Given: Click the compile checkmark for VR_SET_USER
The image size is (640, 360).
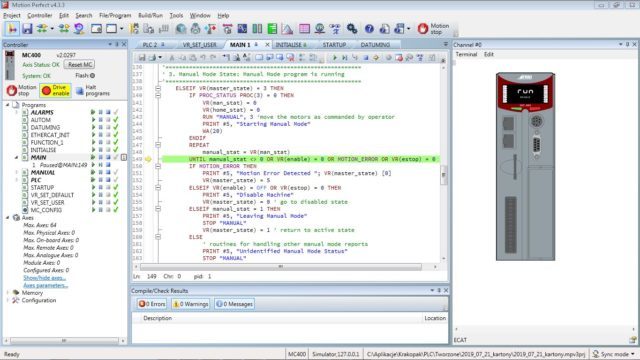Looking at the screenshot, I should [x=116, y=202].
